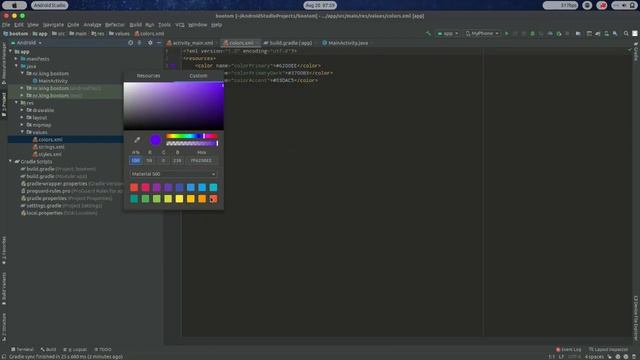Hide the Project panel with minus icon
640x360 pixels.
point(159,42)
